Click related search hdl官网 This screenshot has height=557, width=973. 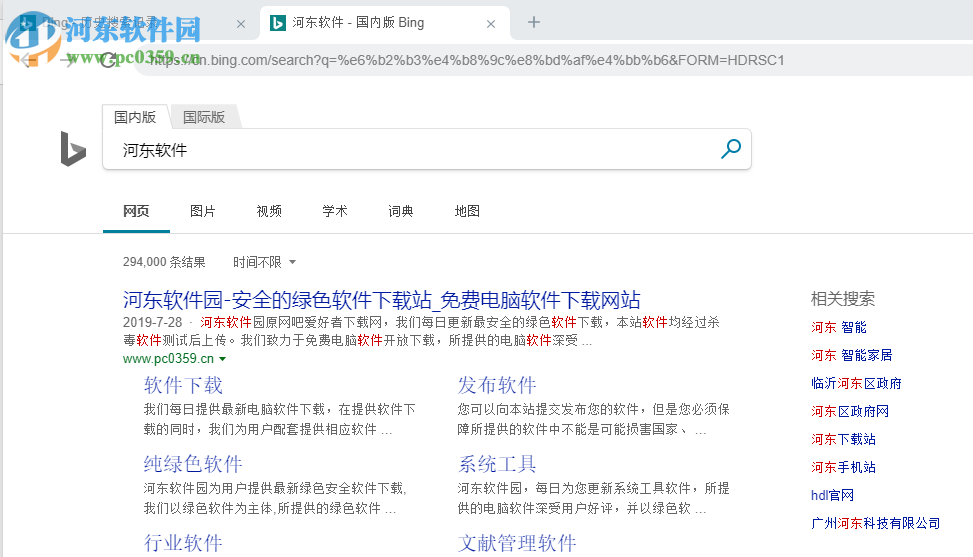832,495
